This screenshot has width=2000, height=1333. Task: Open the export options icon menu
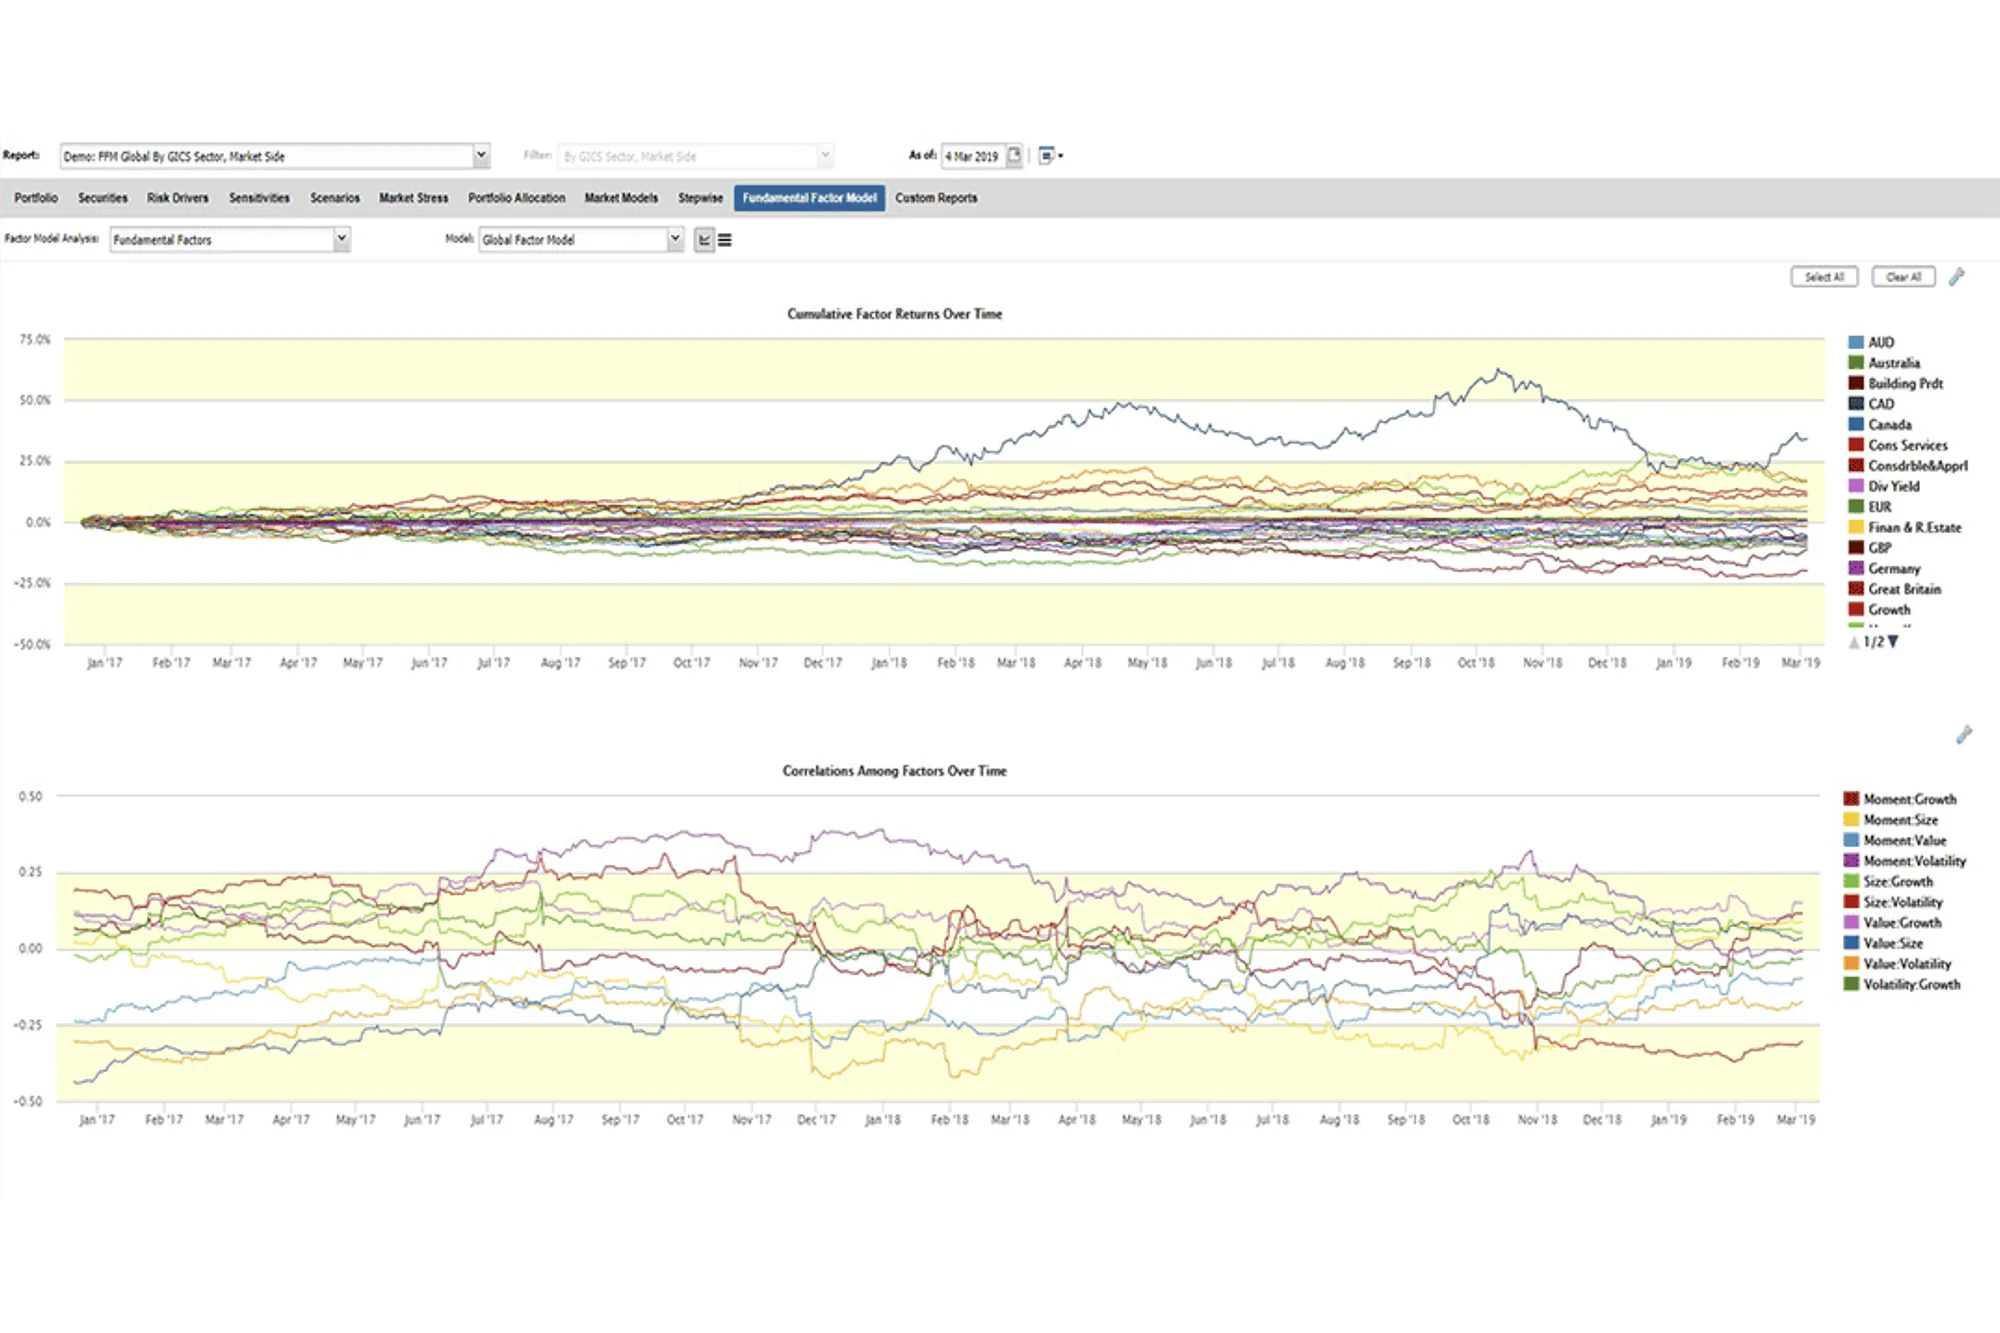pyautogui.click(x=1049, y=155)
